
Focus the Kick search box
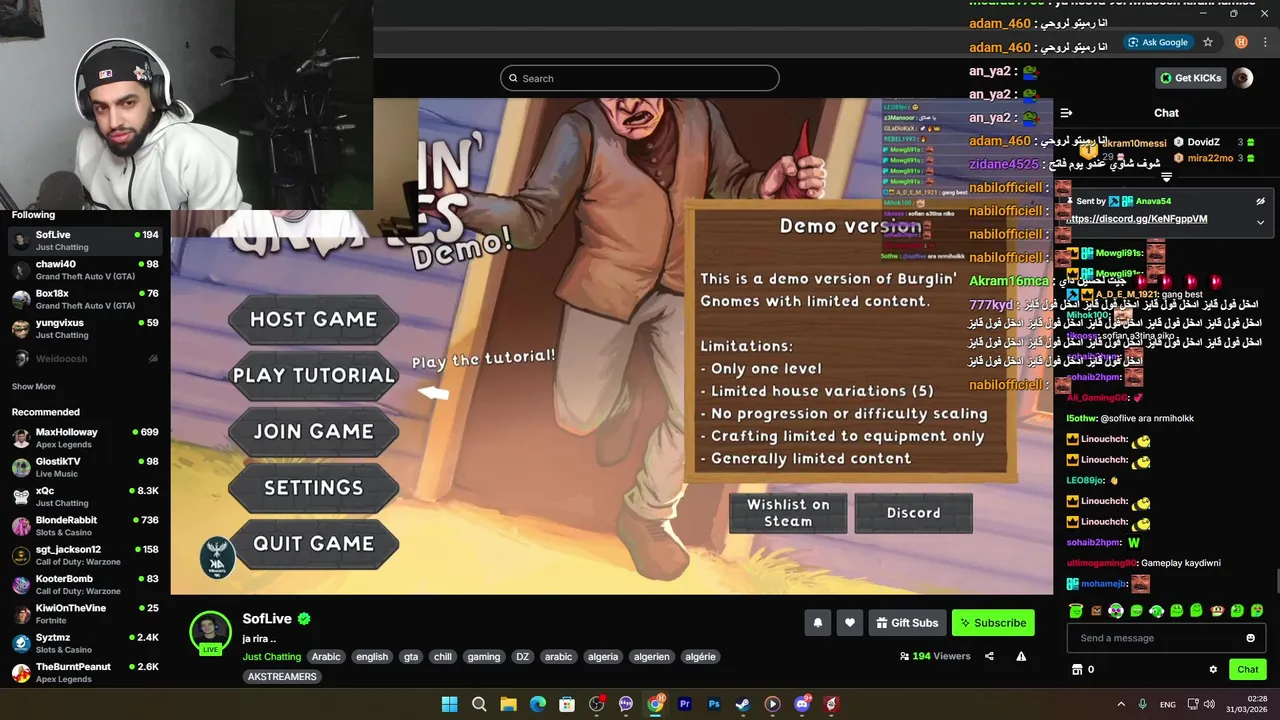[x=640, y=78]
